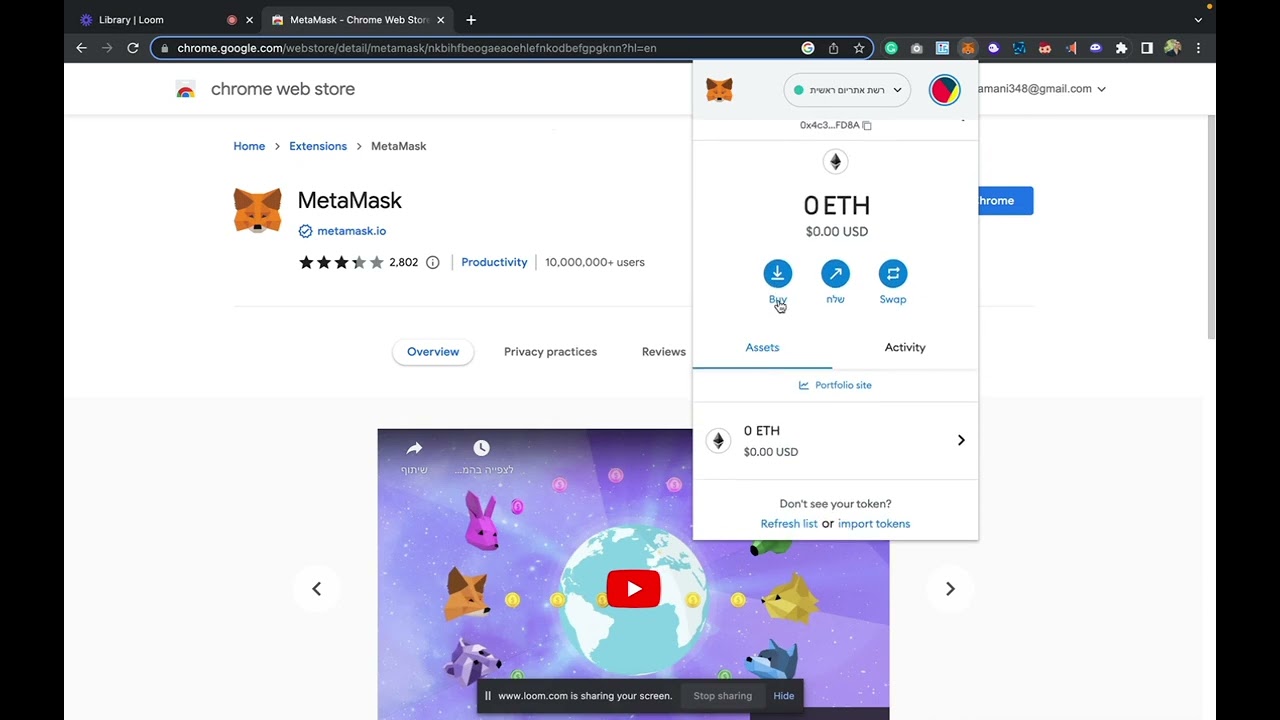Reload the page
Image resolution: width=1280 pixels, height=720 pixels.
(x=132, y=48)
